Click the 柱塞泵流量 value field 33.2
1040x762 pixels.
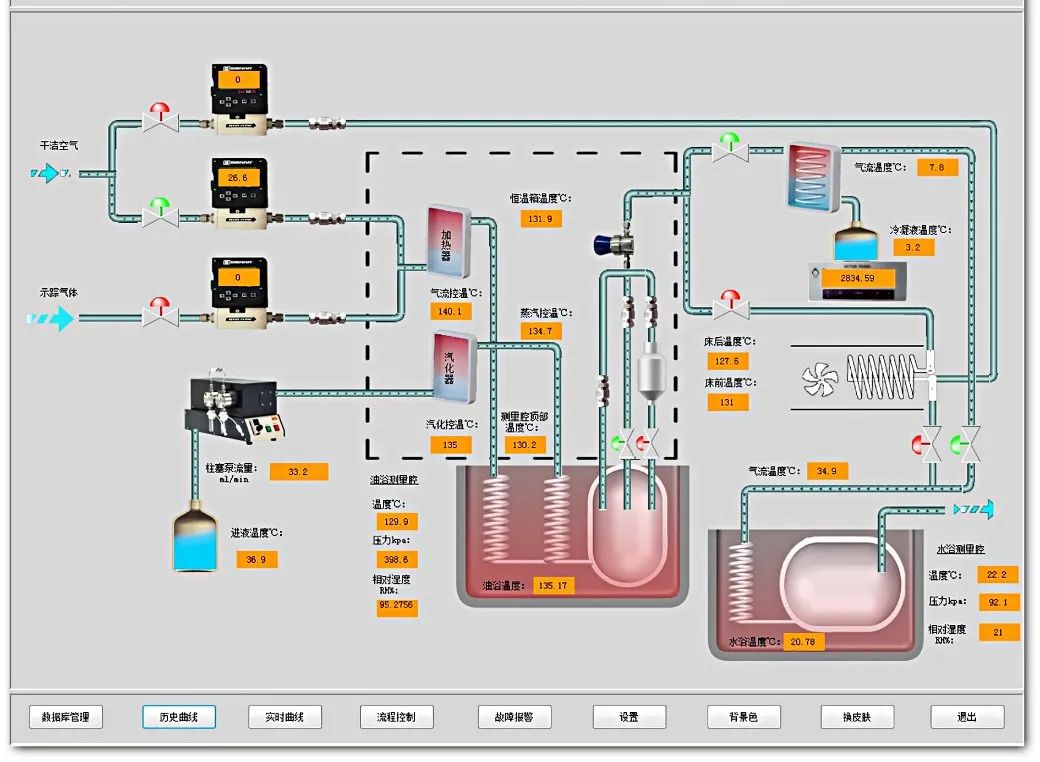click(x=298, y=472)
